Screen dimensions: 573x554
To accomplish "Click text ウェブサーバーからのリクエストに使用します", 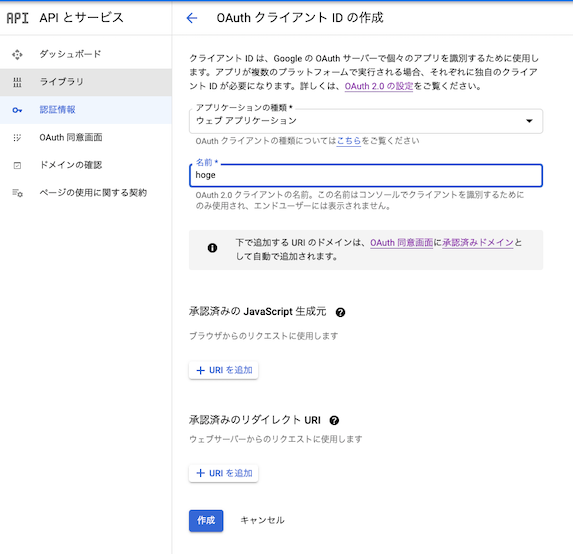I will pos(276,439).
